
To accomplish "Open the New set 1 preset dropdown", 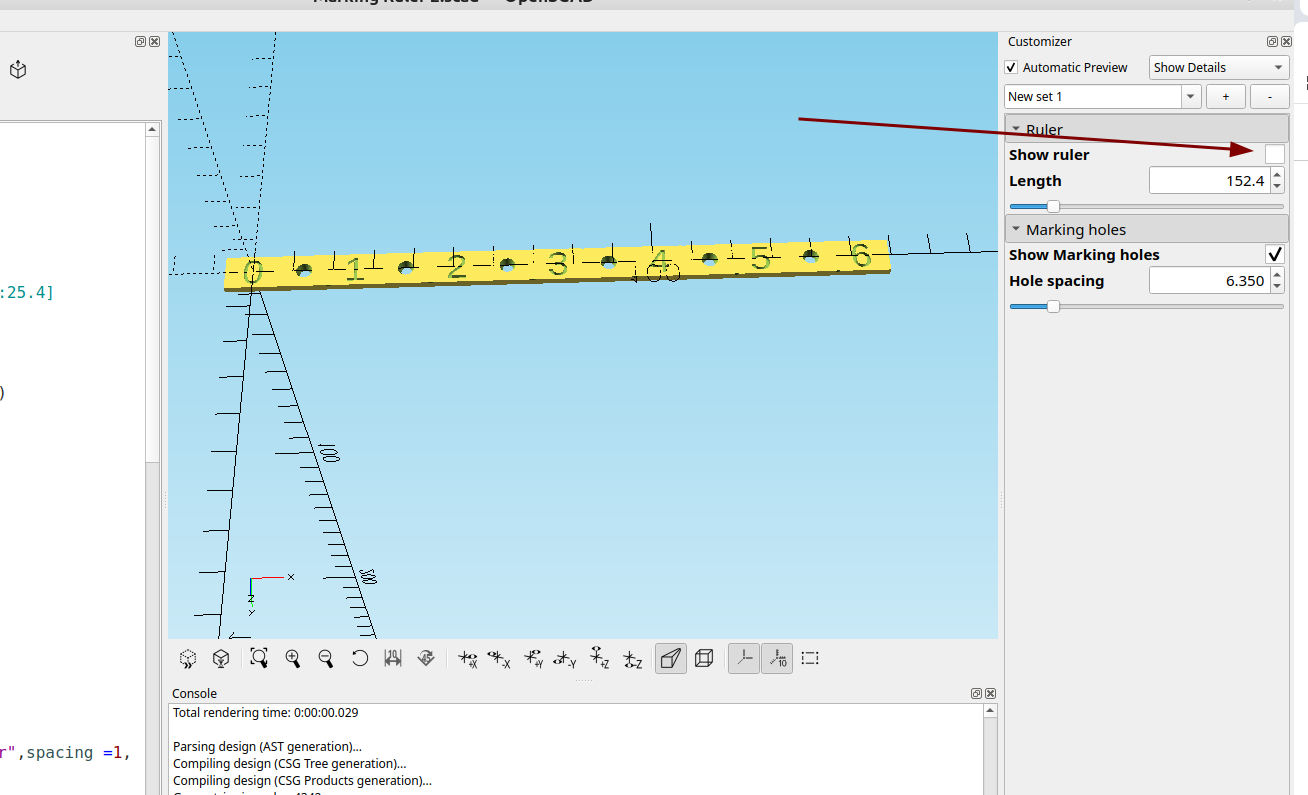I will (1190, 96).
